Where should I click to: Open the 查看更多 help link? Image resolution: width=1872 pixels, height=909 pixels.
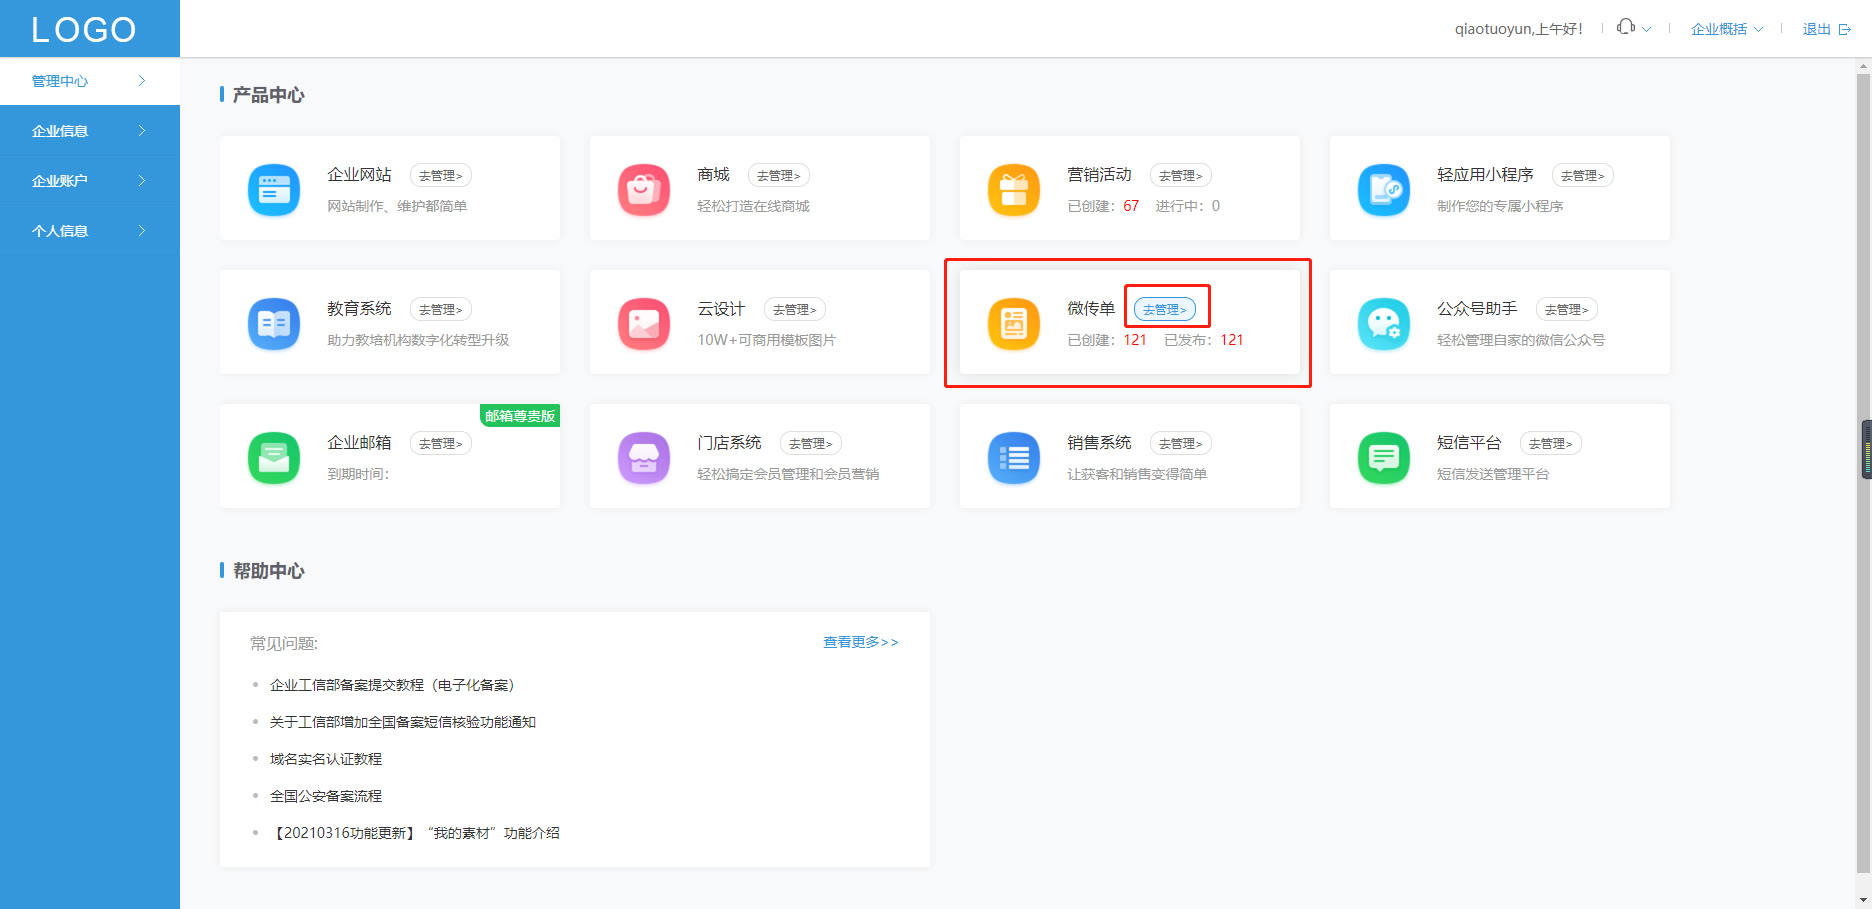pyautogui.click(x=859, y=642)
